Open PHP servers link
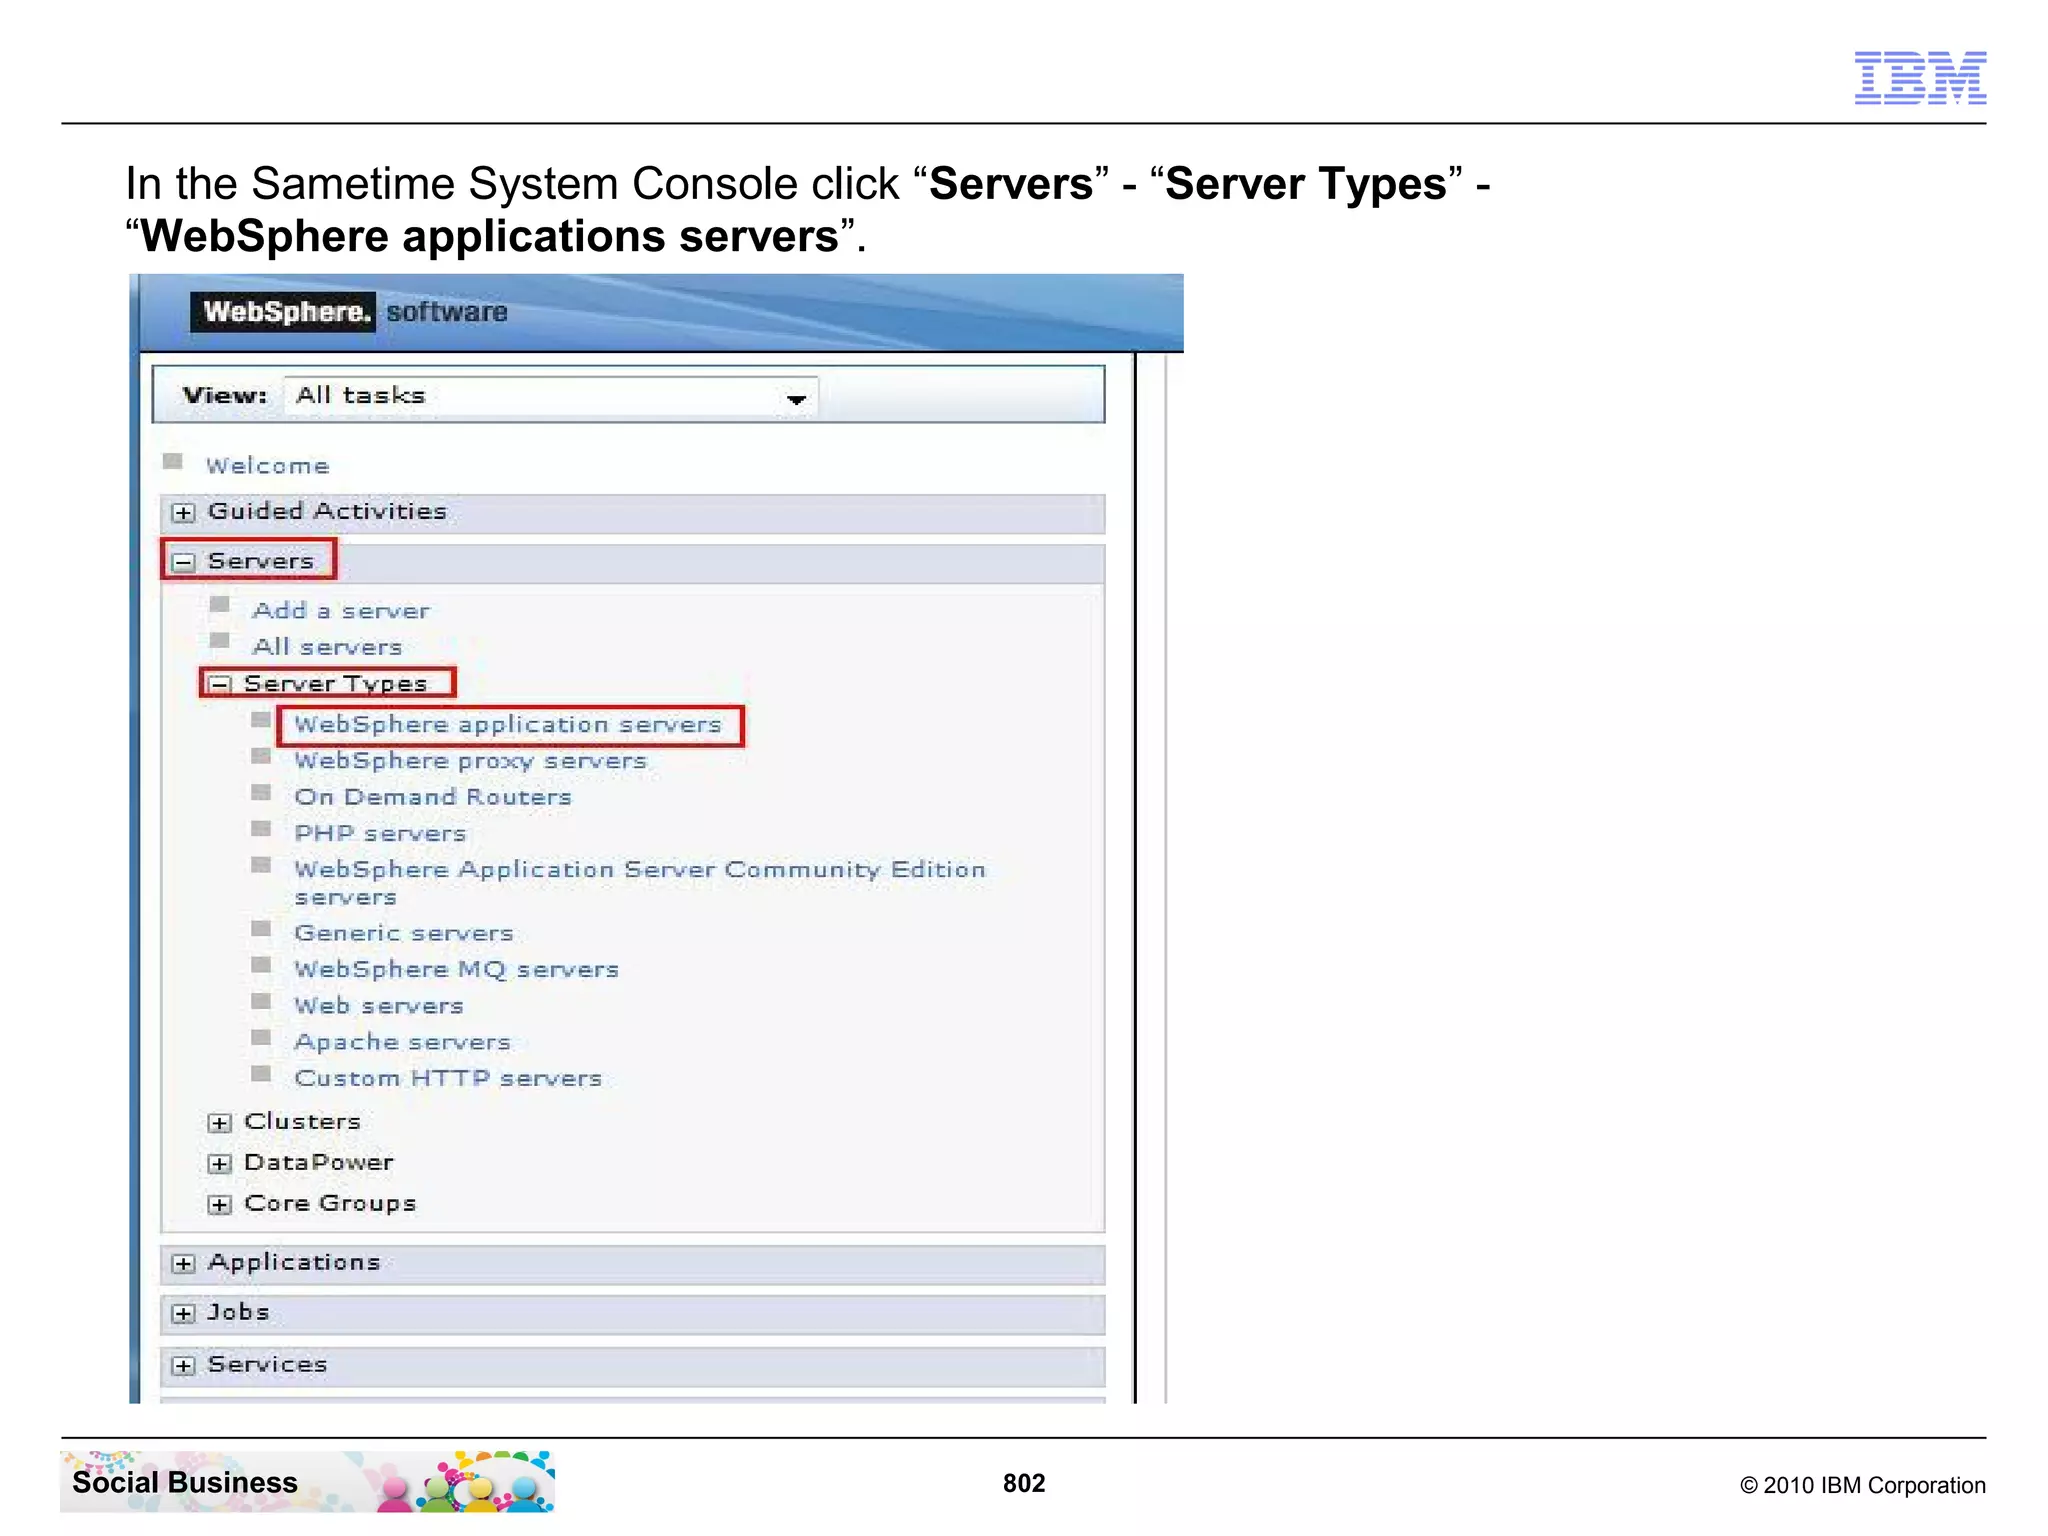Screen dimensions: 2048x1536 [x=380, y=833]
